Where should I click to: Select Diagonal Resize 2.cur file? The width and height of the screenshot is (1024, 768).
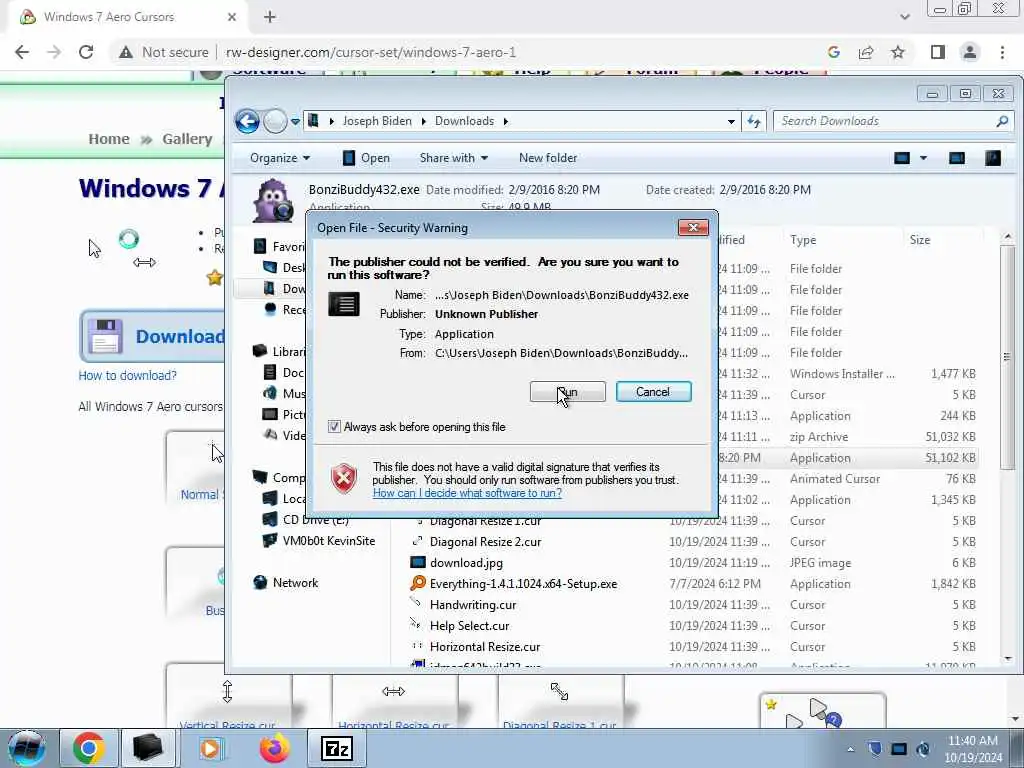pyautogui.click(x=485, y=542)
